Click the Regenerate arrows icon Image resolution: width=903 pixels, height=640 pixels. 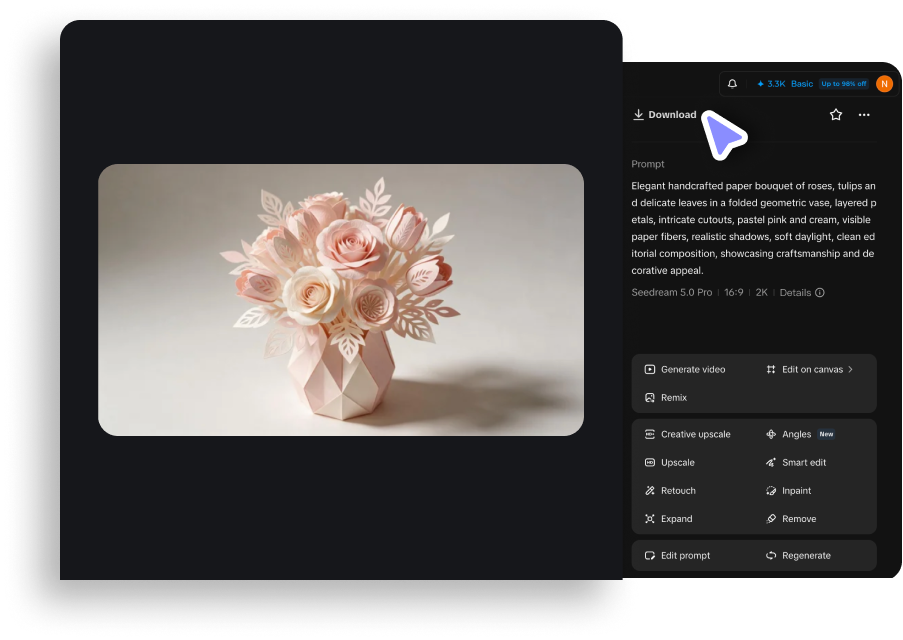tap(771, 556)
